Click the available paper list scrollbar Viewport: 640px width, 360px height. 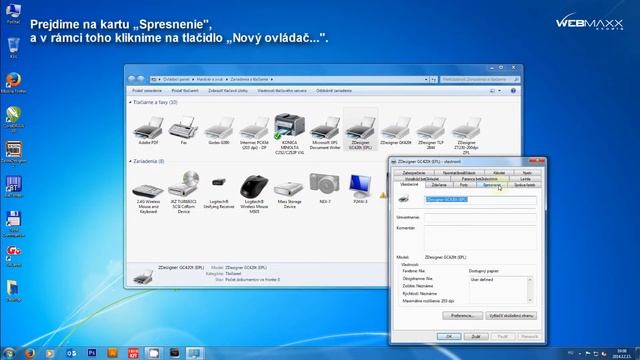[530, 290]
